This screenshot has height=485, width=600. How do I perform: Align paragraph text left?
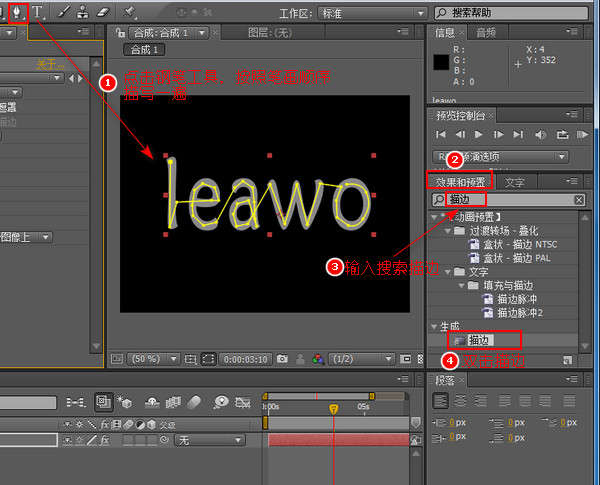(x=440, y=401)
